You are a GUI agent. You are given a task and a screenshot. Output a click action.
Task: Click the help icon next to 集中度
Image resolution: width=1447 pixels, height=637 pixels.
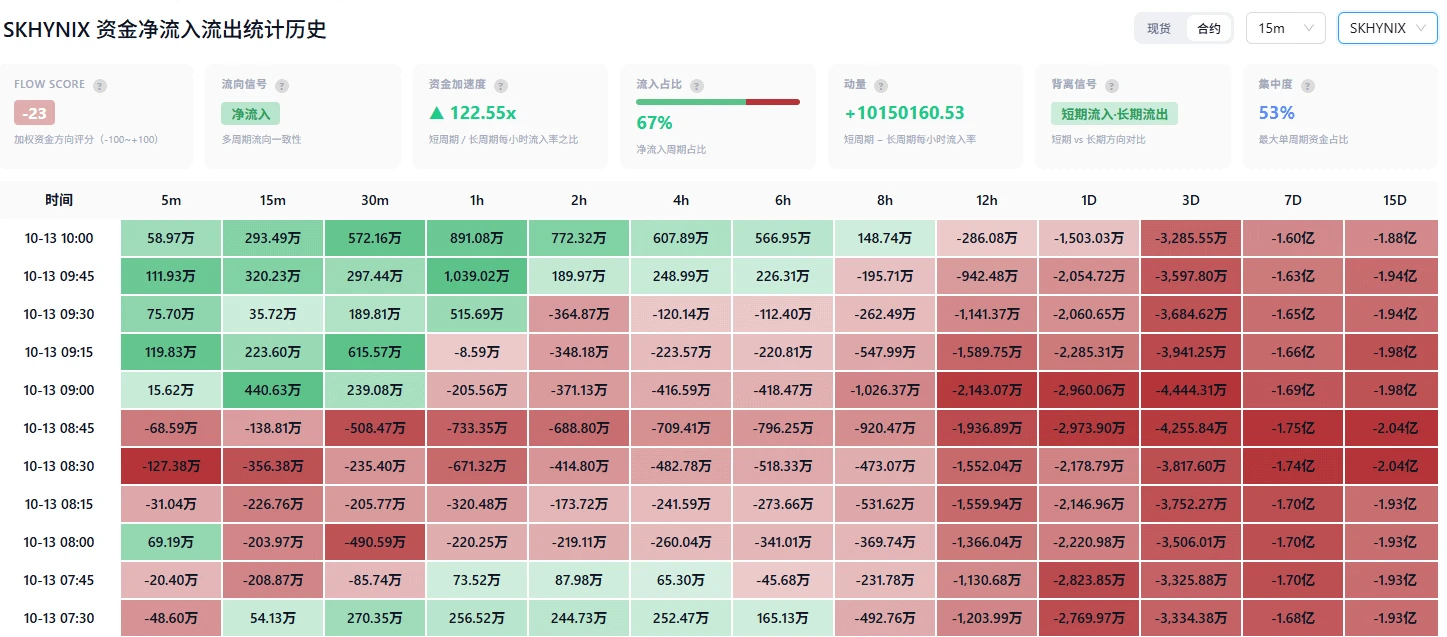1306,86
